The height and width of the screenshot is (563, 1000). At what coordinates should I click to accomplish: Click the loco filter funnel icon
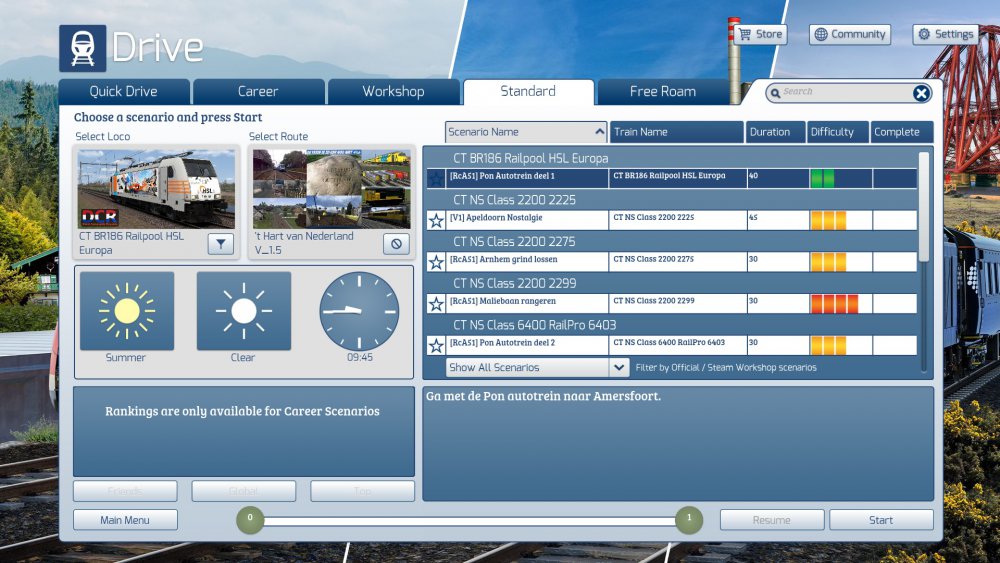pyautogui.click(x=221, y=243)
